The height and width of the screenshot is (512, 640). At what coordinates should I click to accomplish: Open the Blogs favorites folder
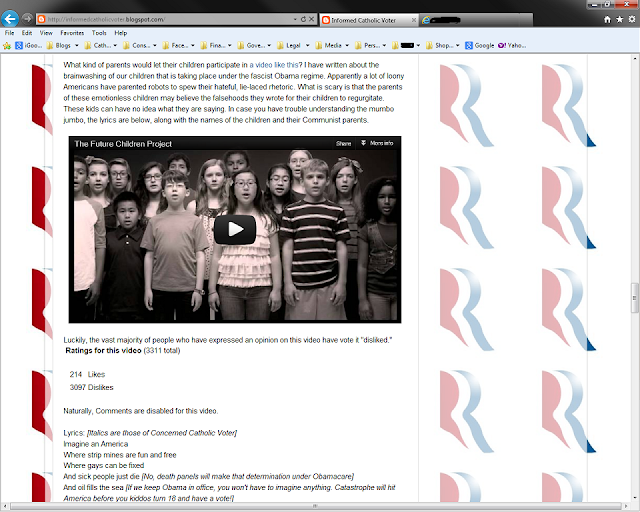click(59, 46)
